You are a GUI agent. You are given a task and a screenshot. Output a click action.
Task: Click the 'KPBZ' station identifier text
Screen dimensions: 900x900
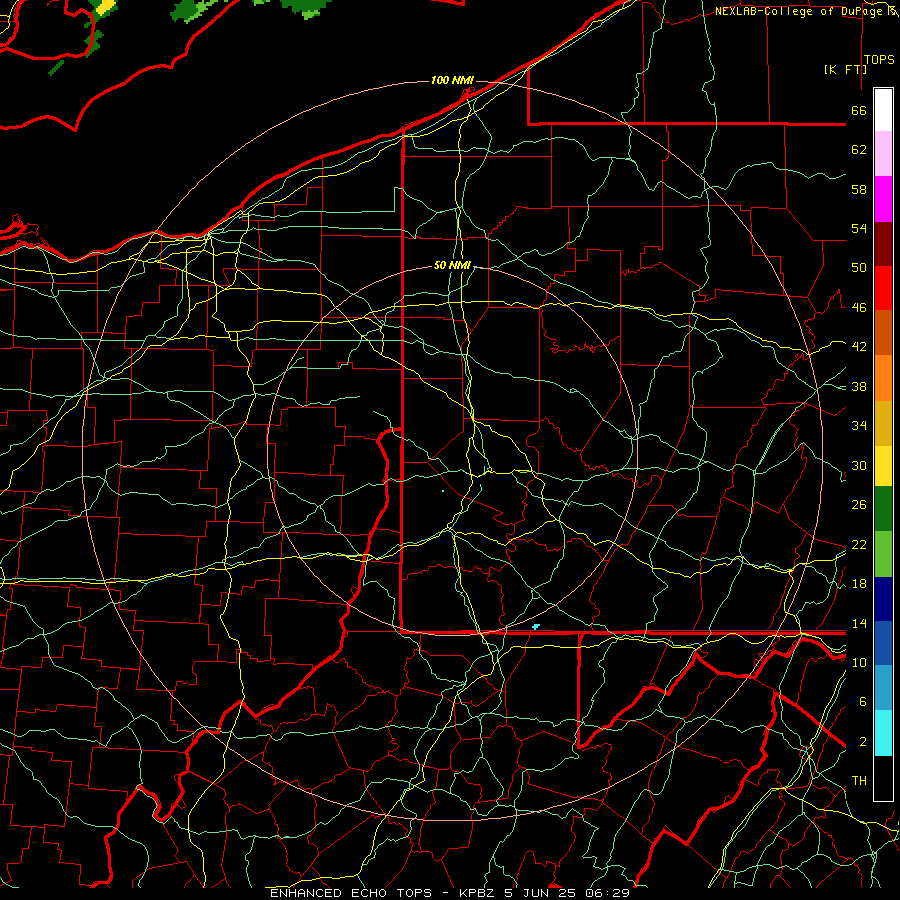(x=476, y=893)
